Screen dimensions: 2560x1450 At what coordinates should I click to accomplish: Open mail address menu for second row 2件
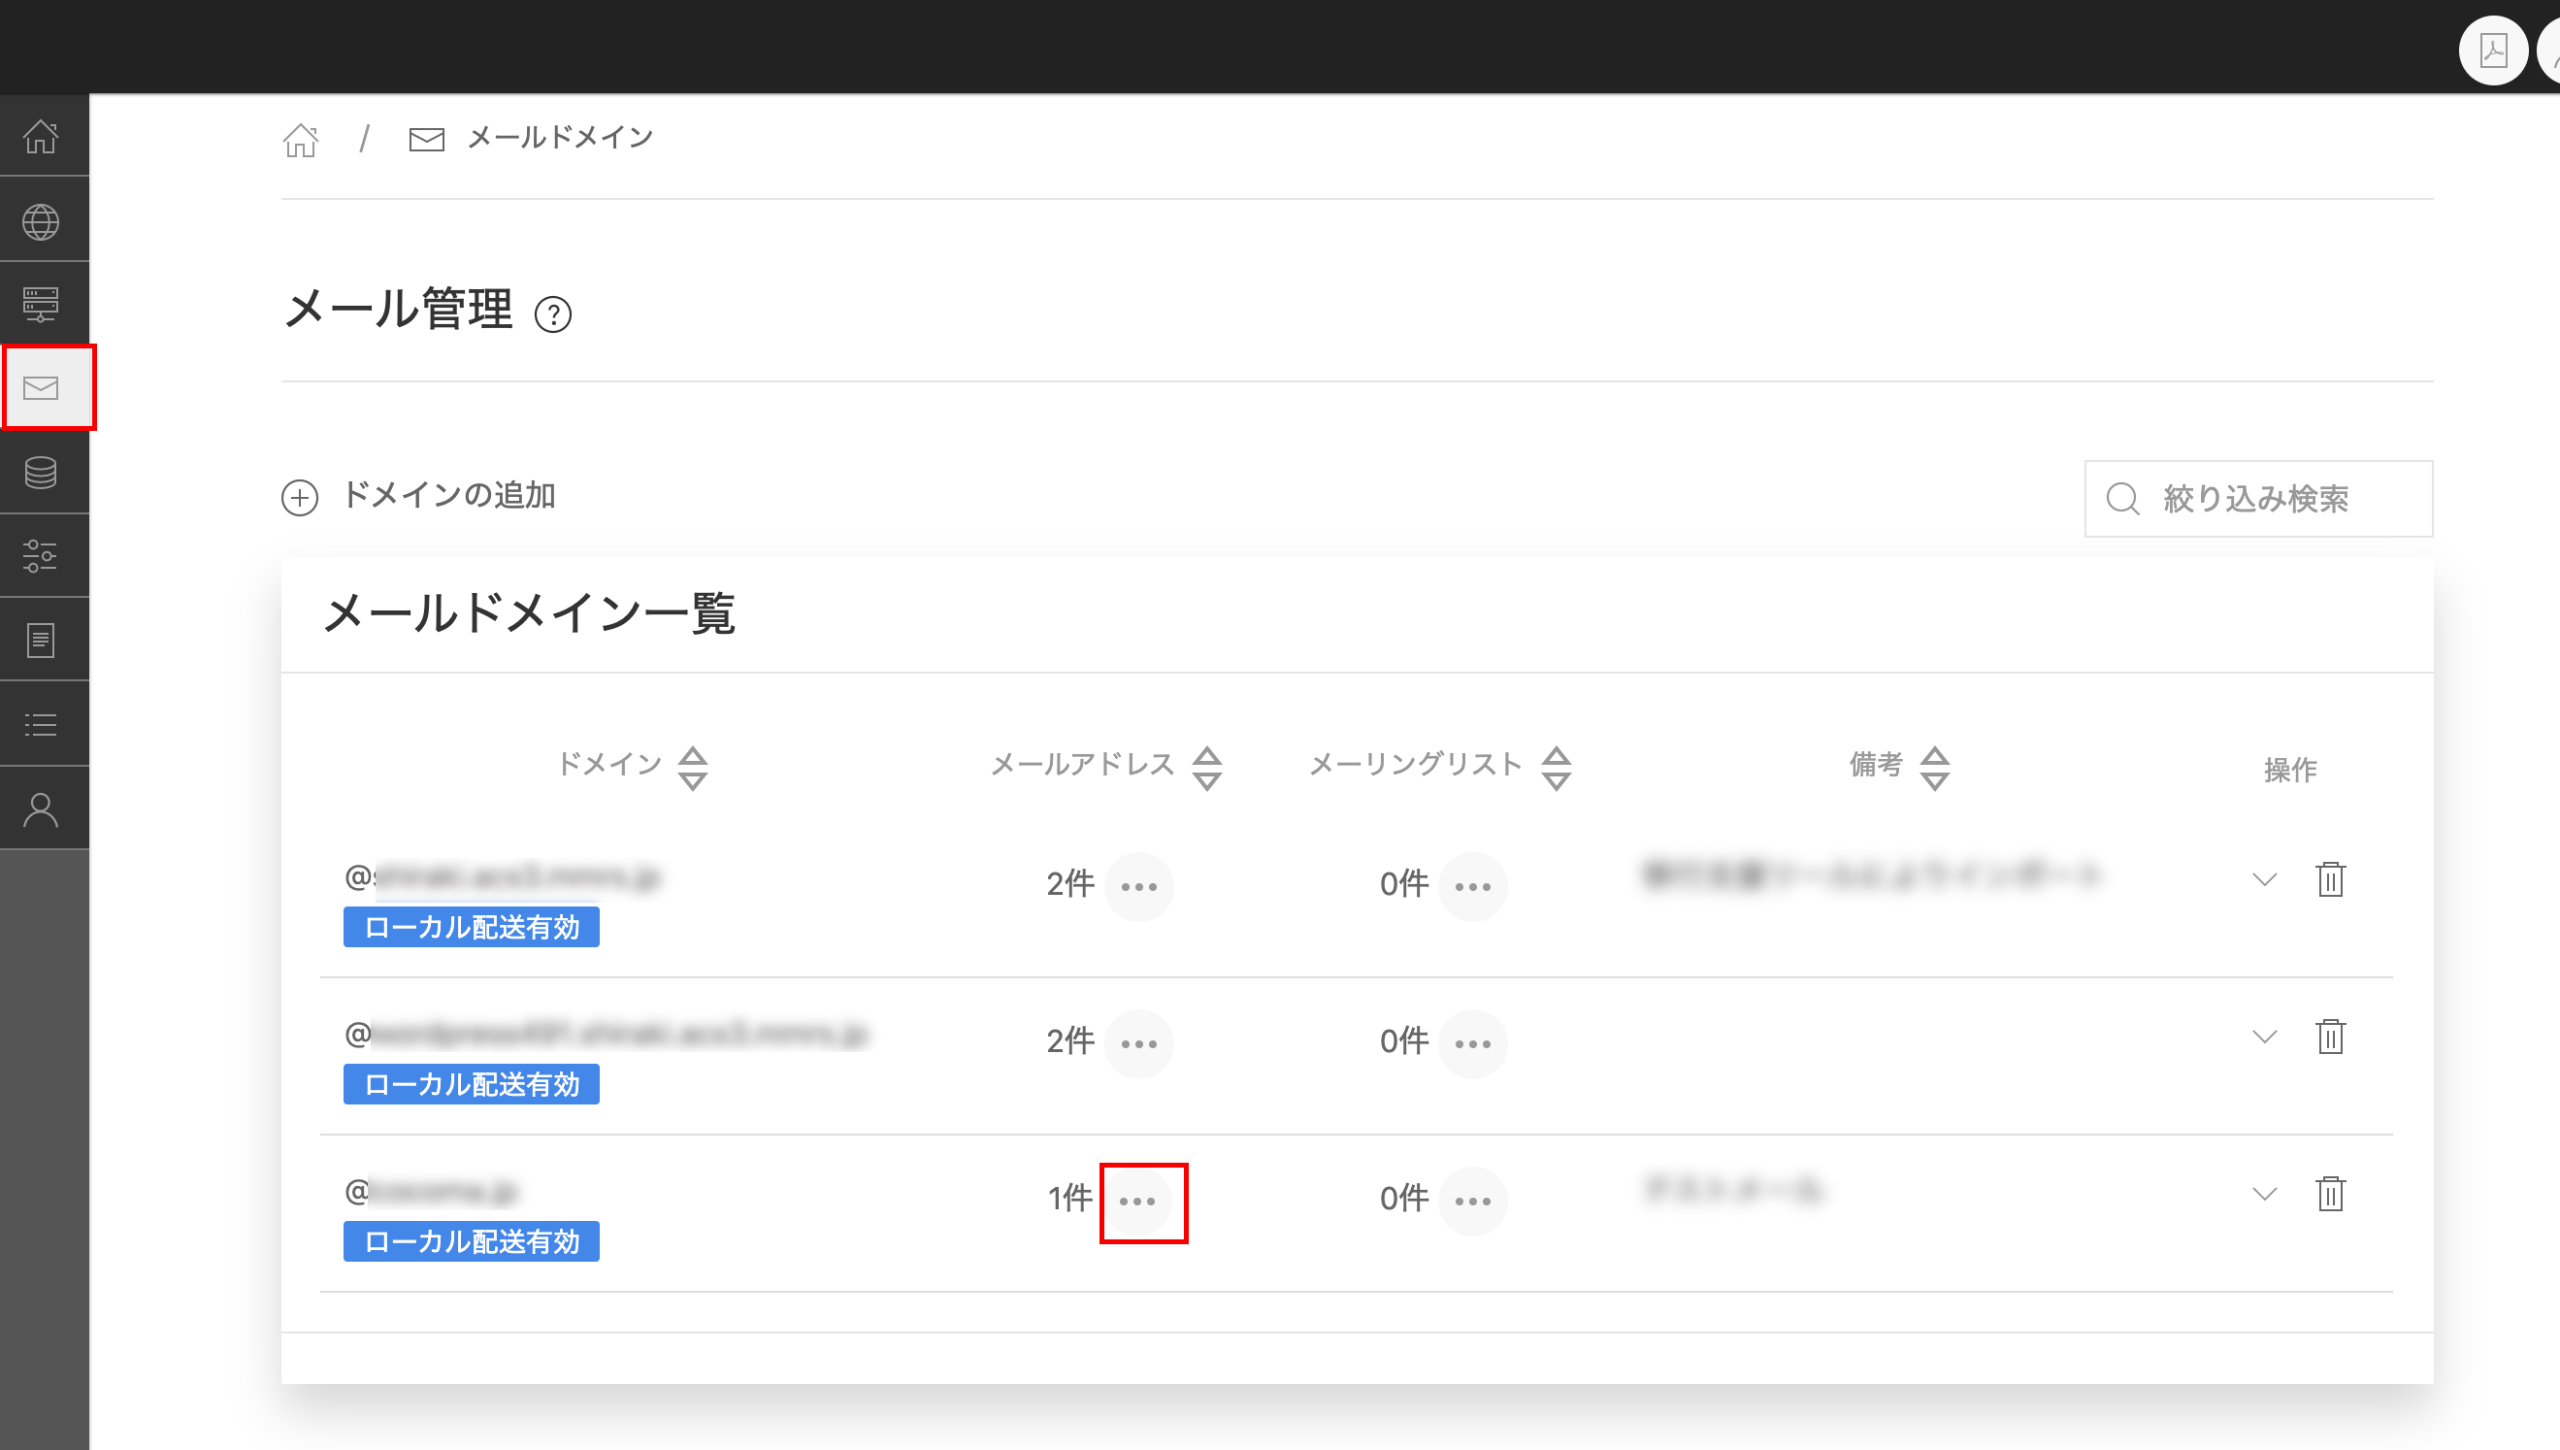tap(1139, 1043)
